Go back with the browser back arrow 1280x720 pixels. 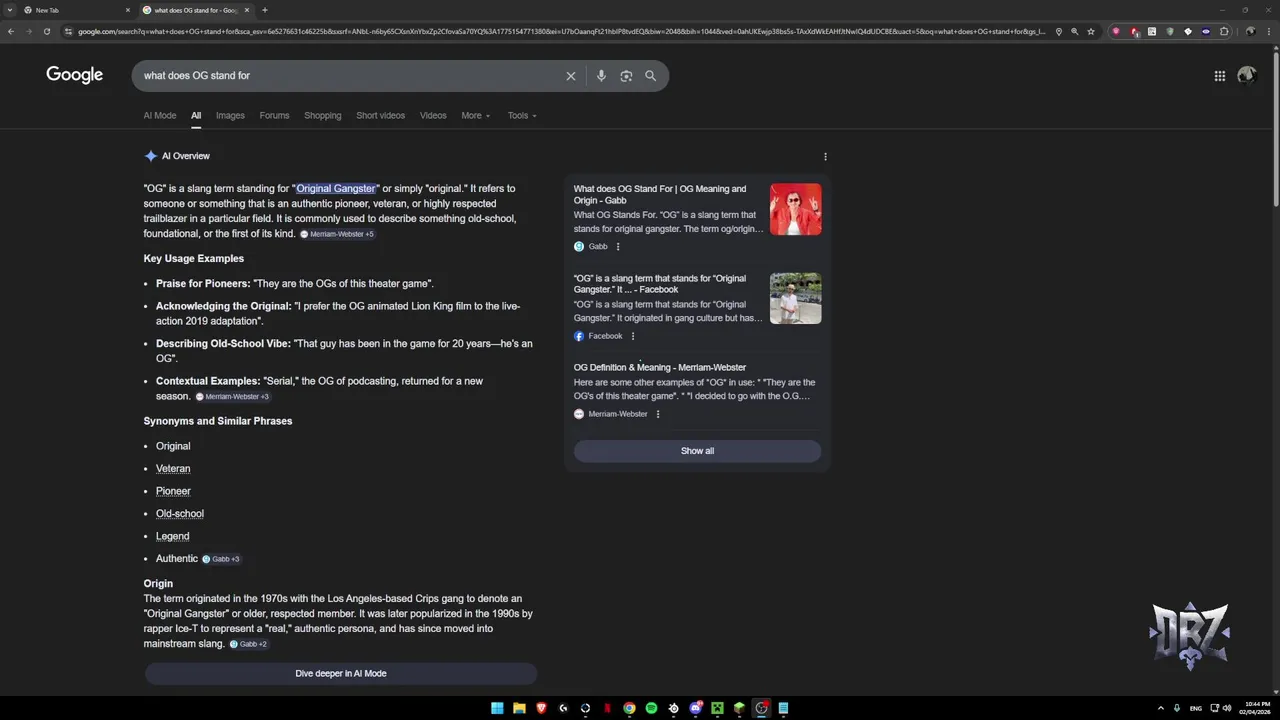pos(11,31)
